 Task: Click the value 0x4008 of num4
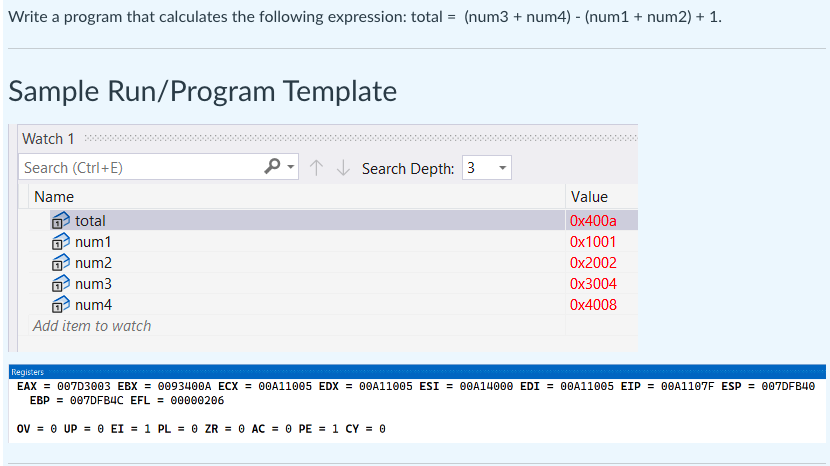(x=593, y=305)
